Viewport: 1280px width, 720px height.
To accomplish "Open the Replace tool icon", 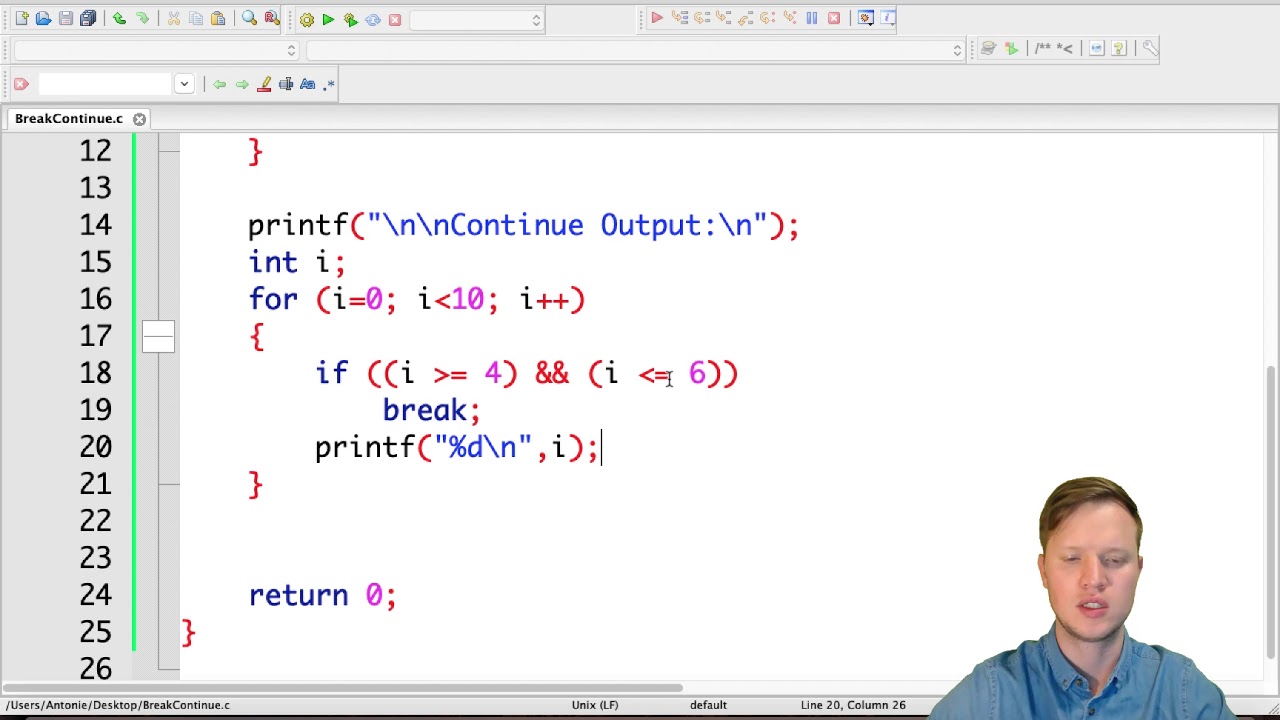I will (271, 19).
